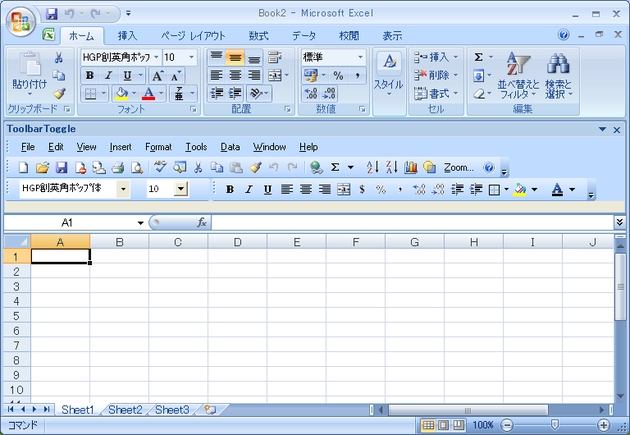Image resolution: width=630 pixels, height=435 pixels.
Task: Toggle ribbon Align Text Left
Action: pyautogui.click(x=216, y=76)
